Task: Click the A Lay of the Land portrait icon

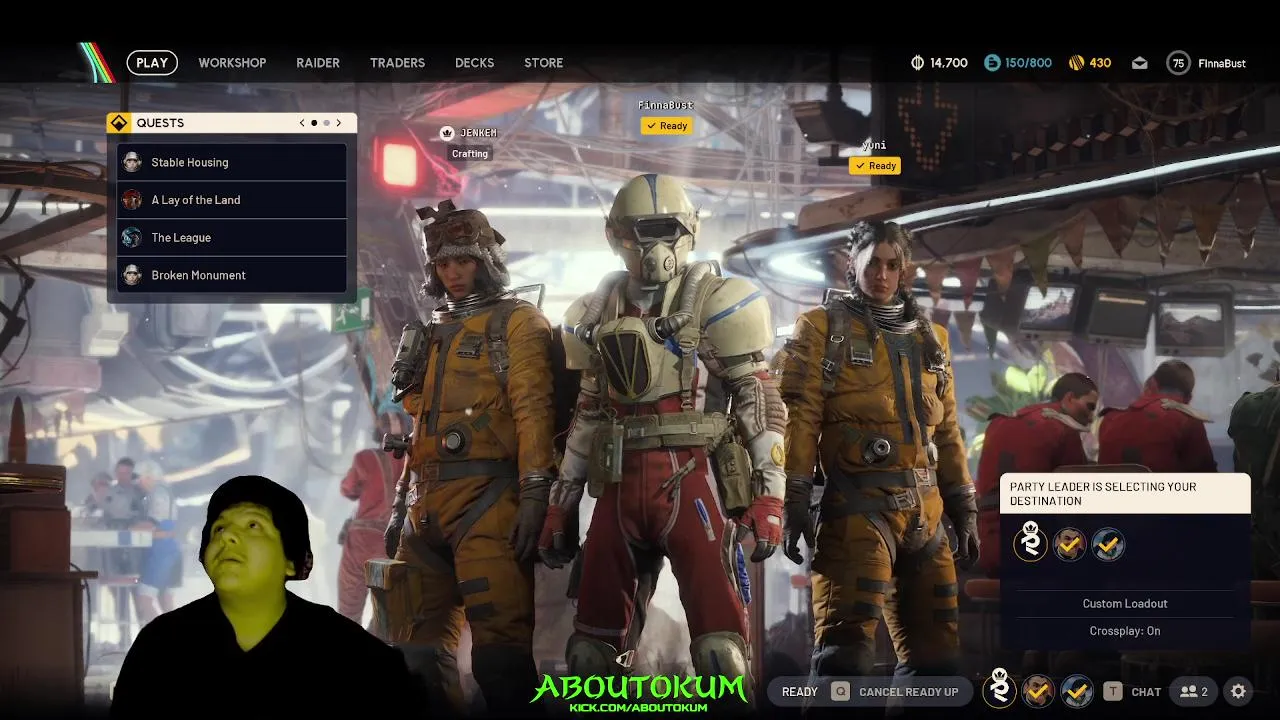Action: click(x=132, y=200)
